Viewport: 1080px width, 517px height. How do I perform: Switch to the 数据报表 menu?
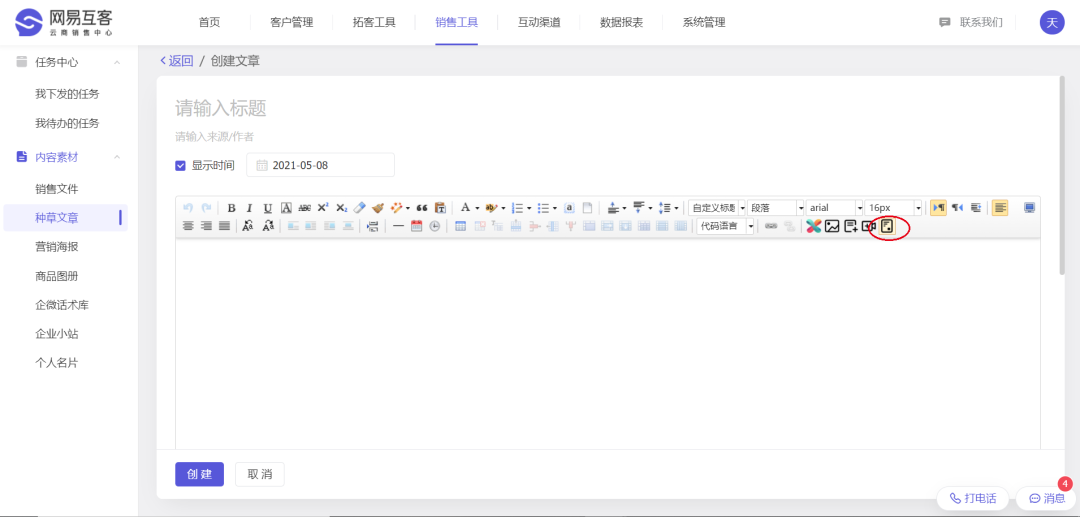621,22
